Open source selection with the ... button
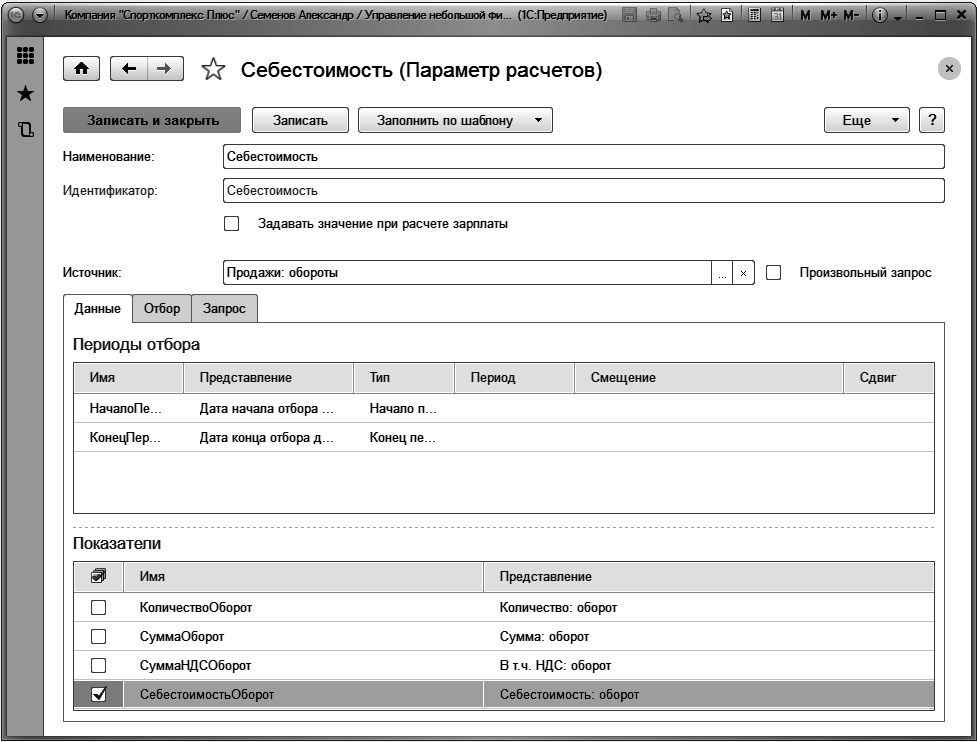The width and height of the screenshot is (977, 742). [x=722, y=273]
